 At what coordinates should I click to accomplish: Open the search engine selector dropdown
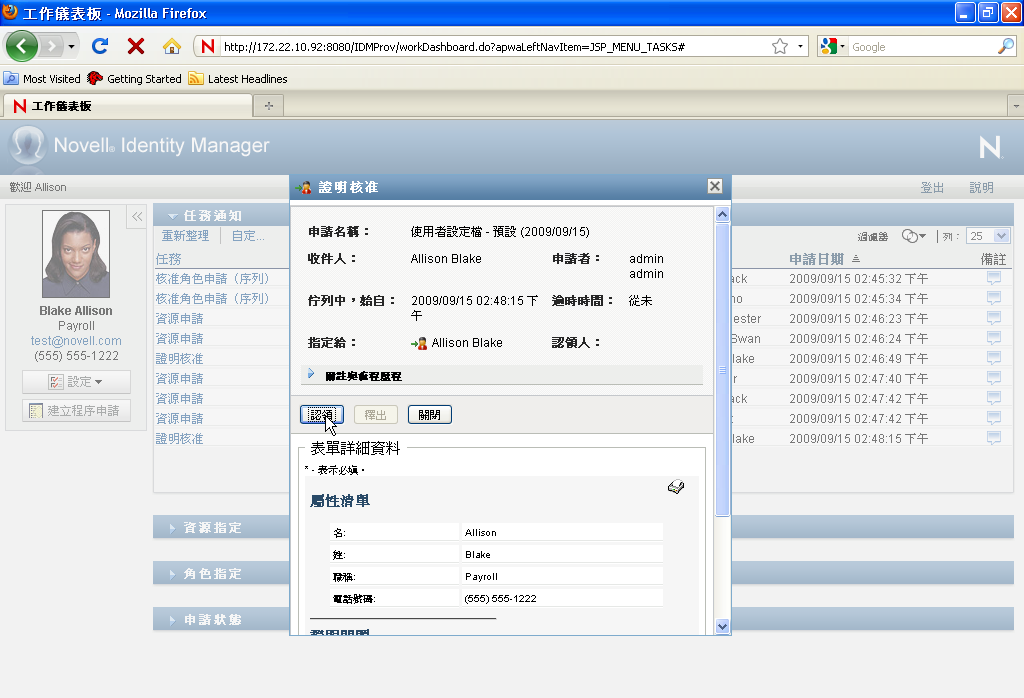coord(833,46)
